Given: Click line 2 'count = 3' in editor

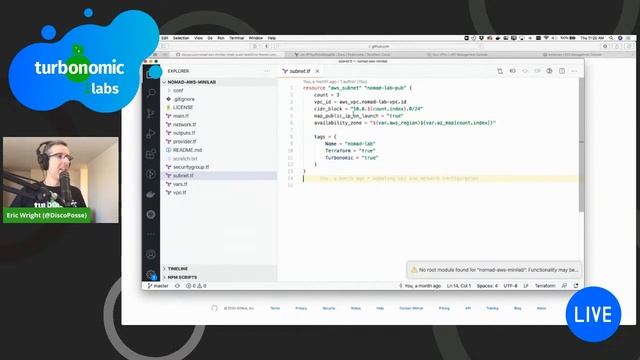Looking at the screenshot, I should tap(327, 95).
